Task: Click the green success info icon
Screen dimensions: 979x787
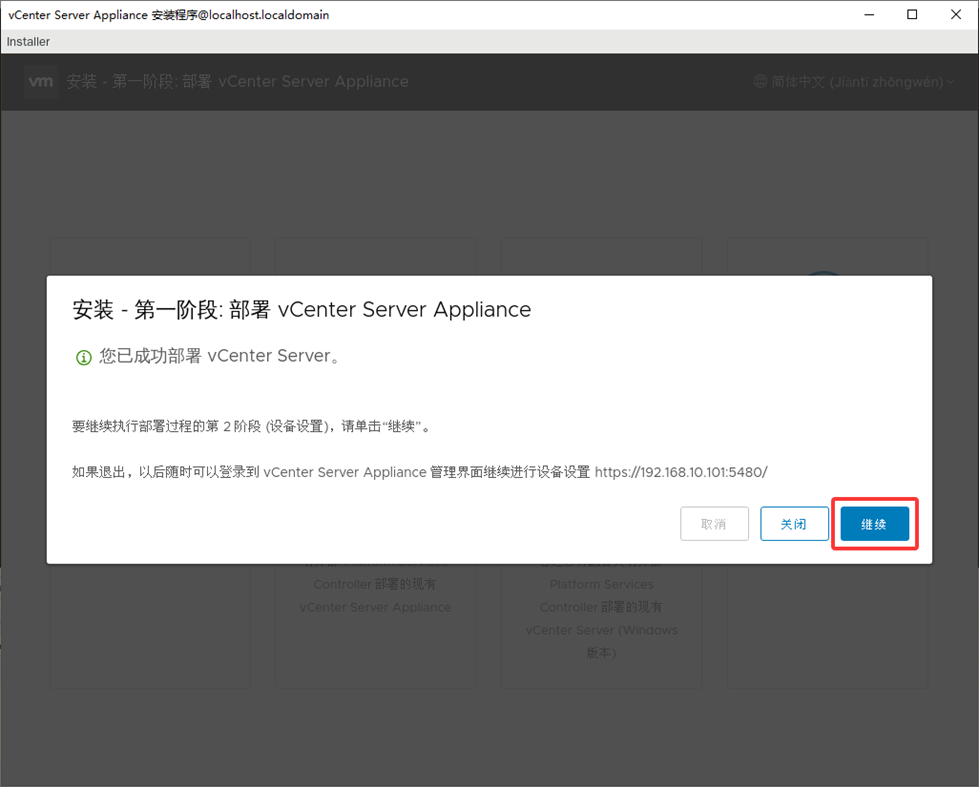Action: (x=84, y=357)
